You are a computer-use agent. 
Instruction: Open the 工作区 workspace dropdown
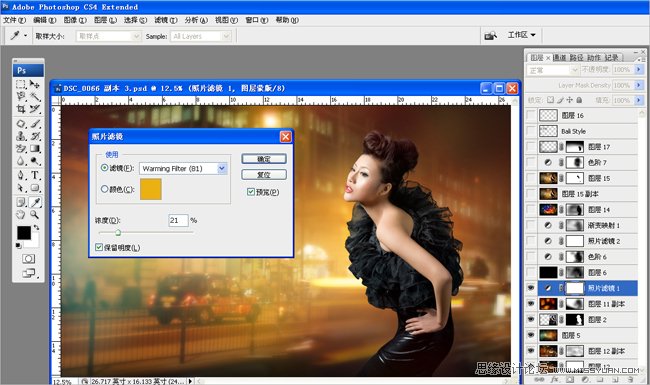tap(521, 35)
